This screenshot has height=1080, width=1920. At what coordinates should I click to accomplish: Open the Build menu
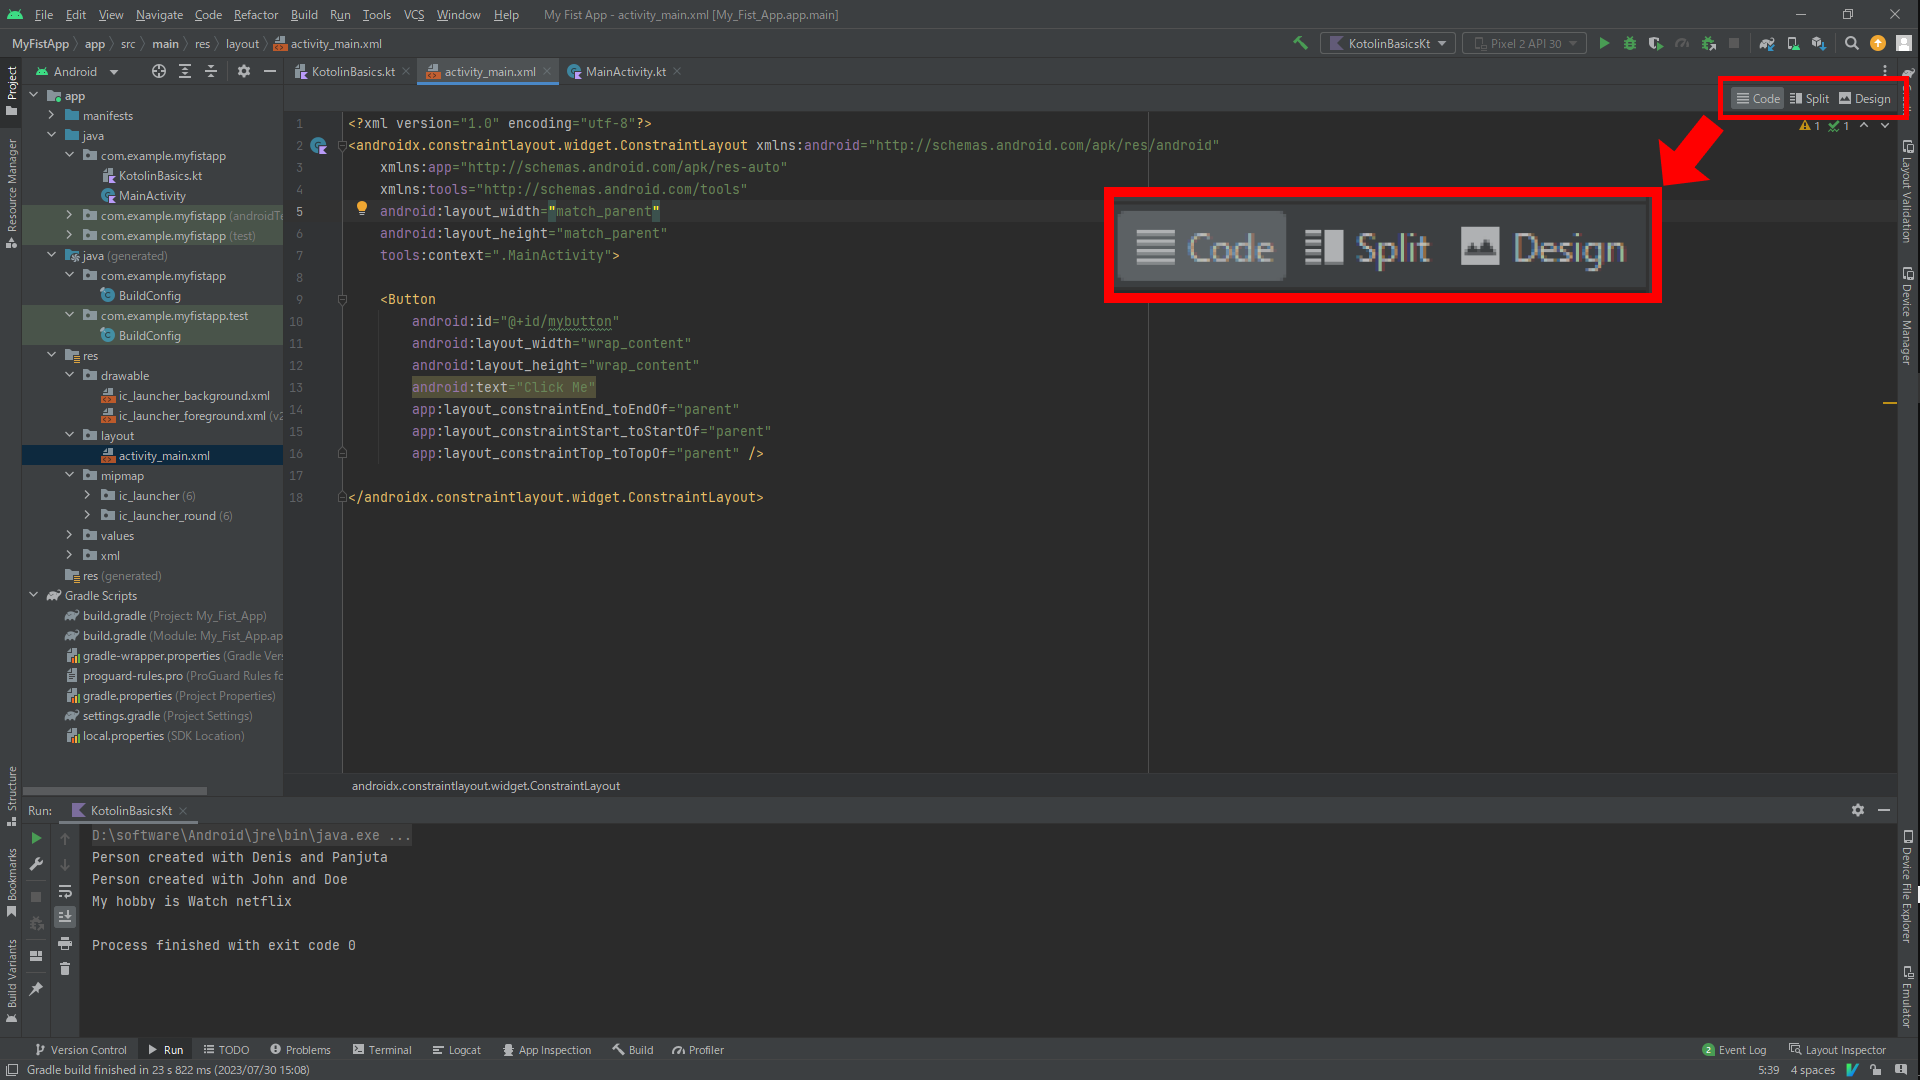tap(303, 14)
